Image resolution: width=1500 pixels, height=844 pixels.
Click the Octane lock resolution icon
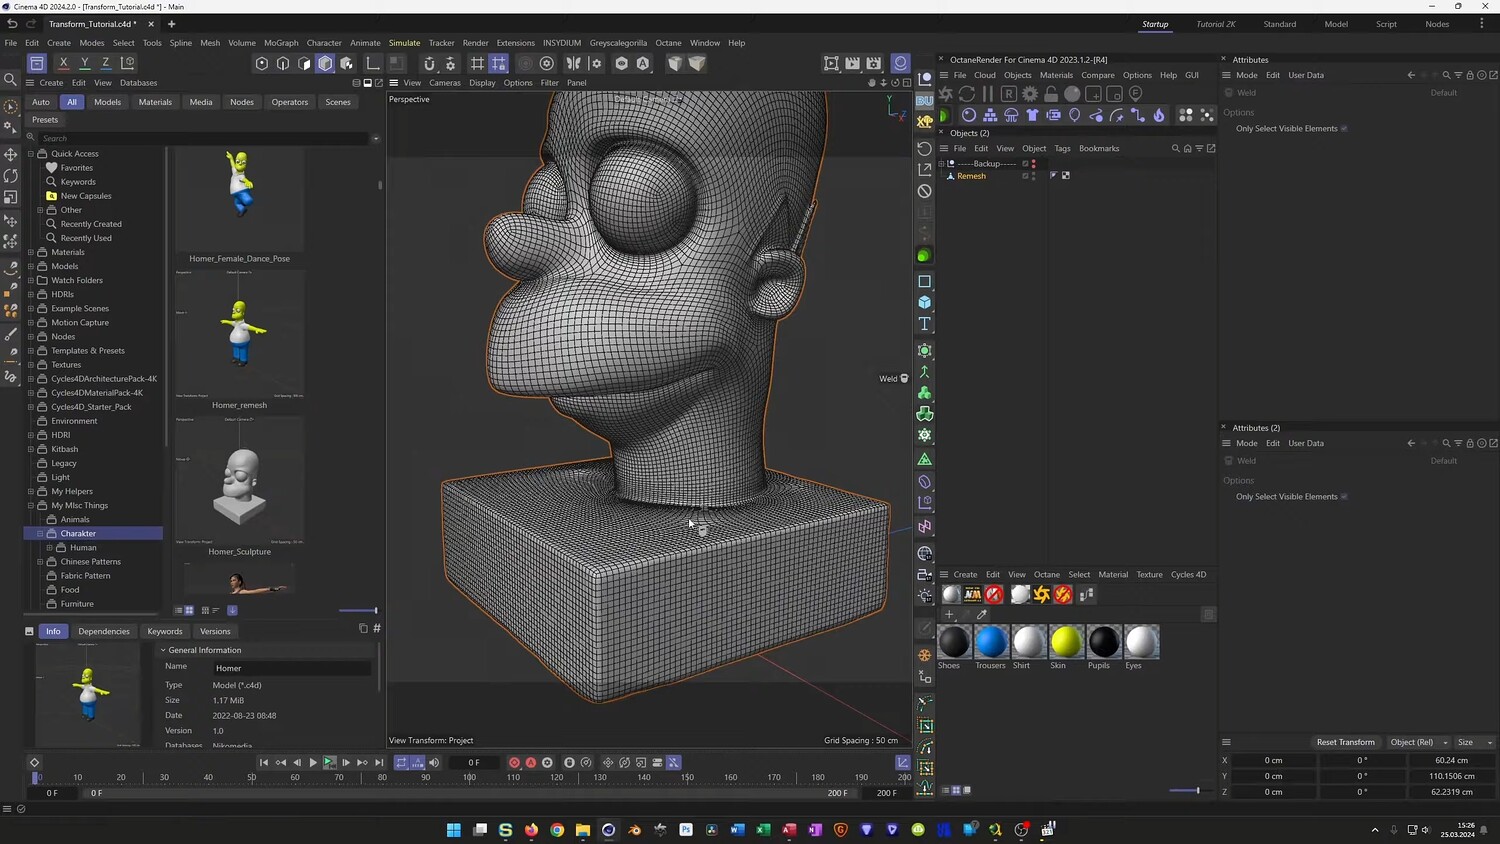(x=1051, y=93)
